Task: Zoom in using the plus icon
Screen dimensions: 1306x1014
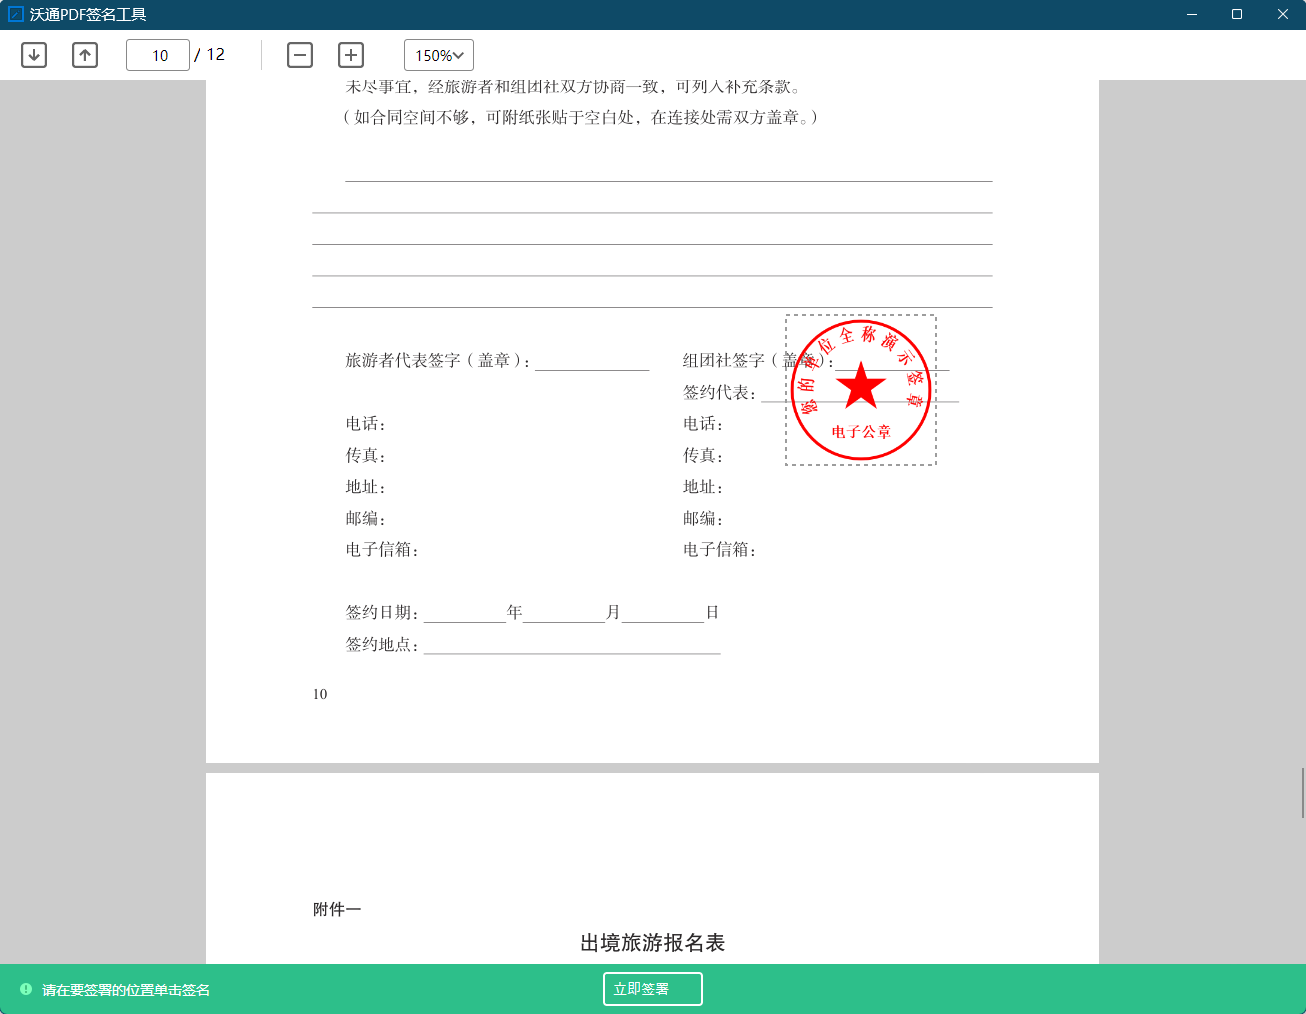Action: (x=351, y=55)
